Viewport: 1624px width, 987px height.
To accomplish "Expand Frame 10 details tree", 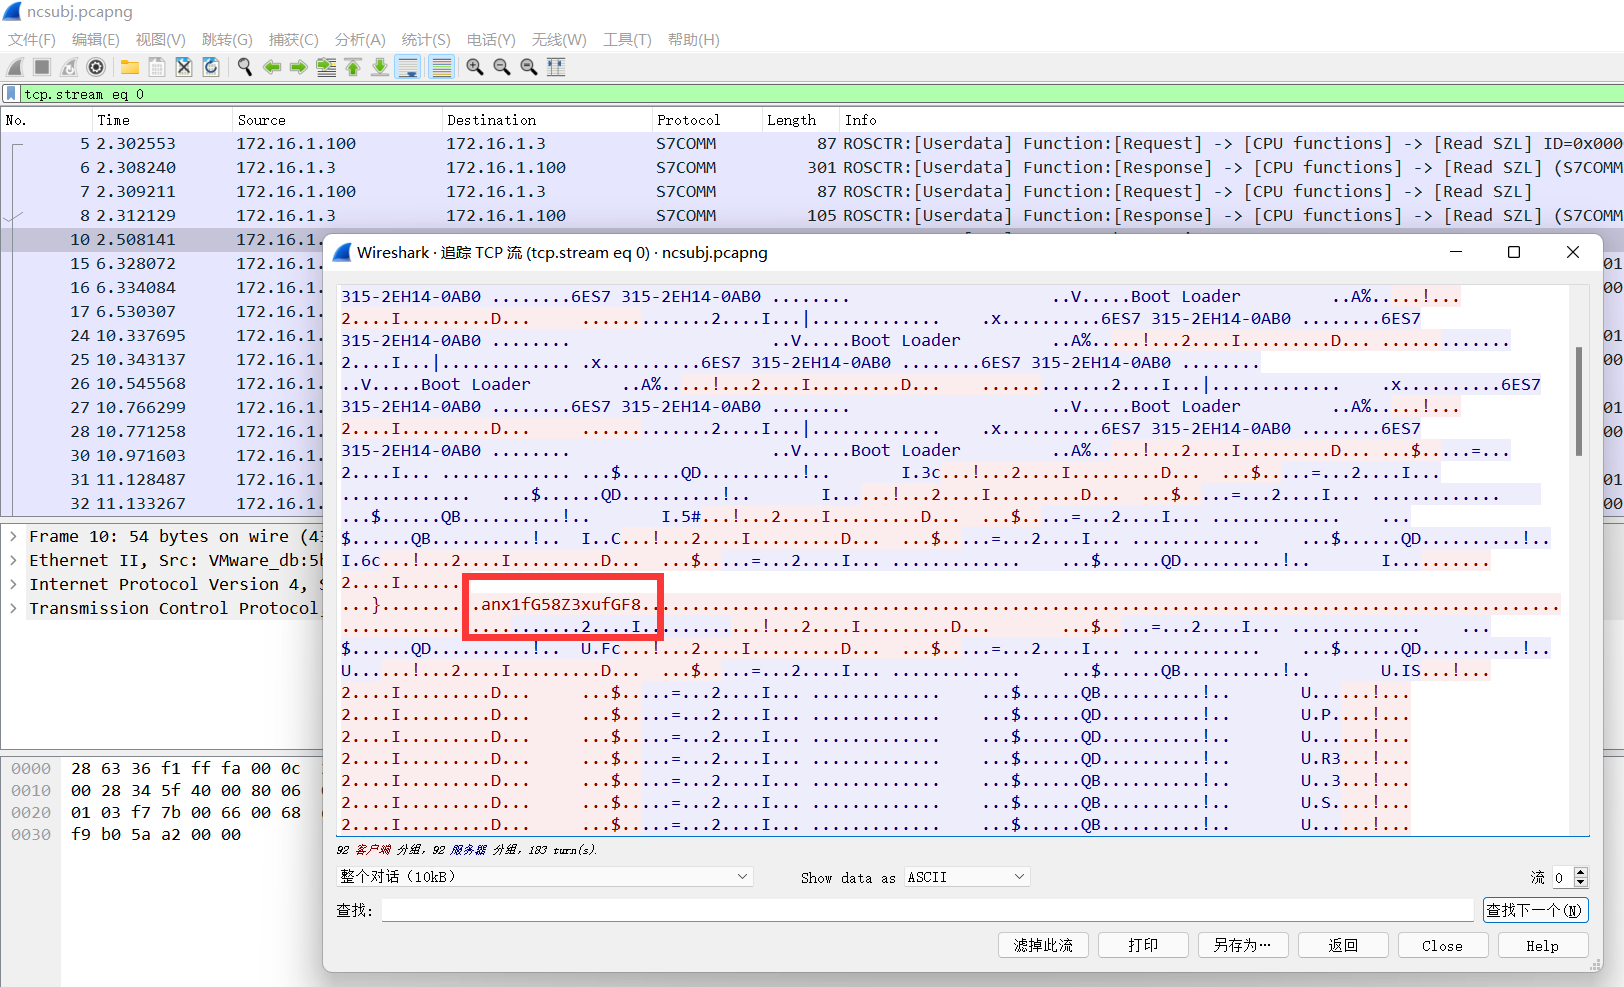I will pyautogui.click(x=13, y=537).
